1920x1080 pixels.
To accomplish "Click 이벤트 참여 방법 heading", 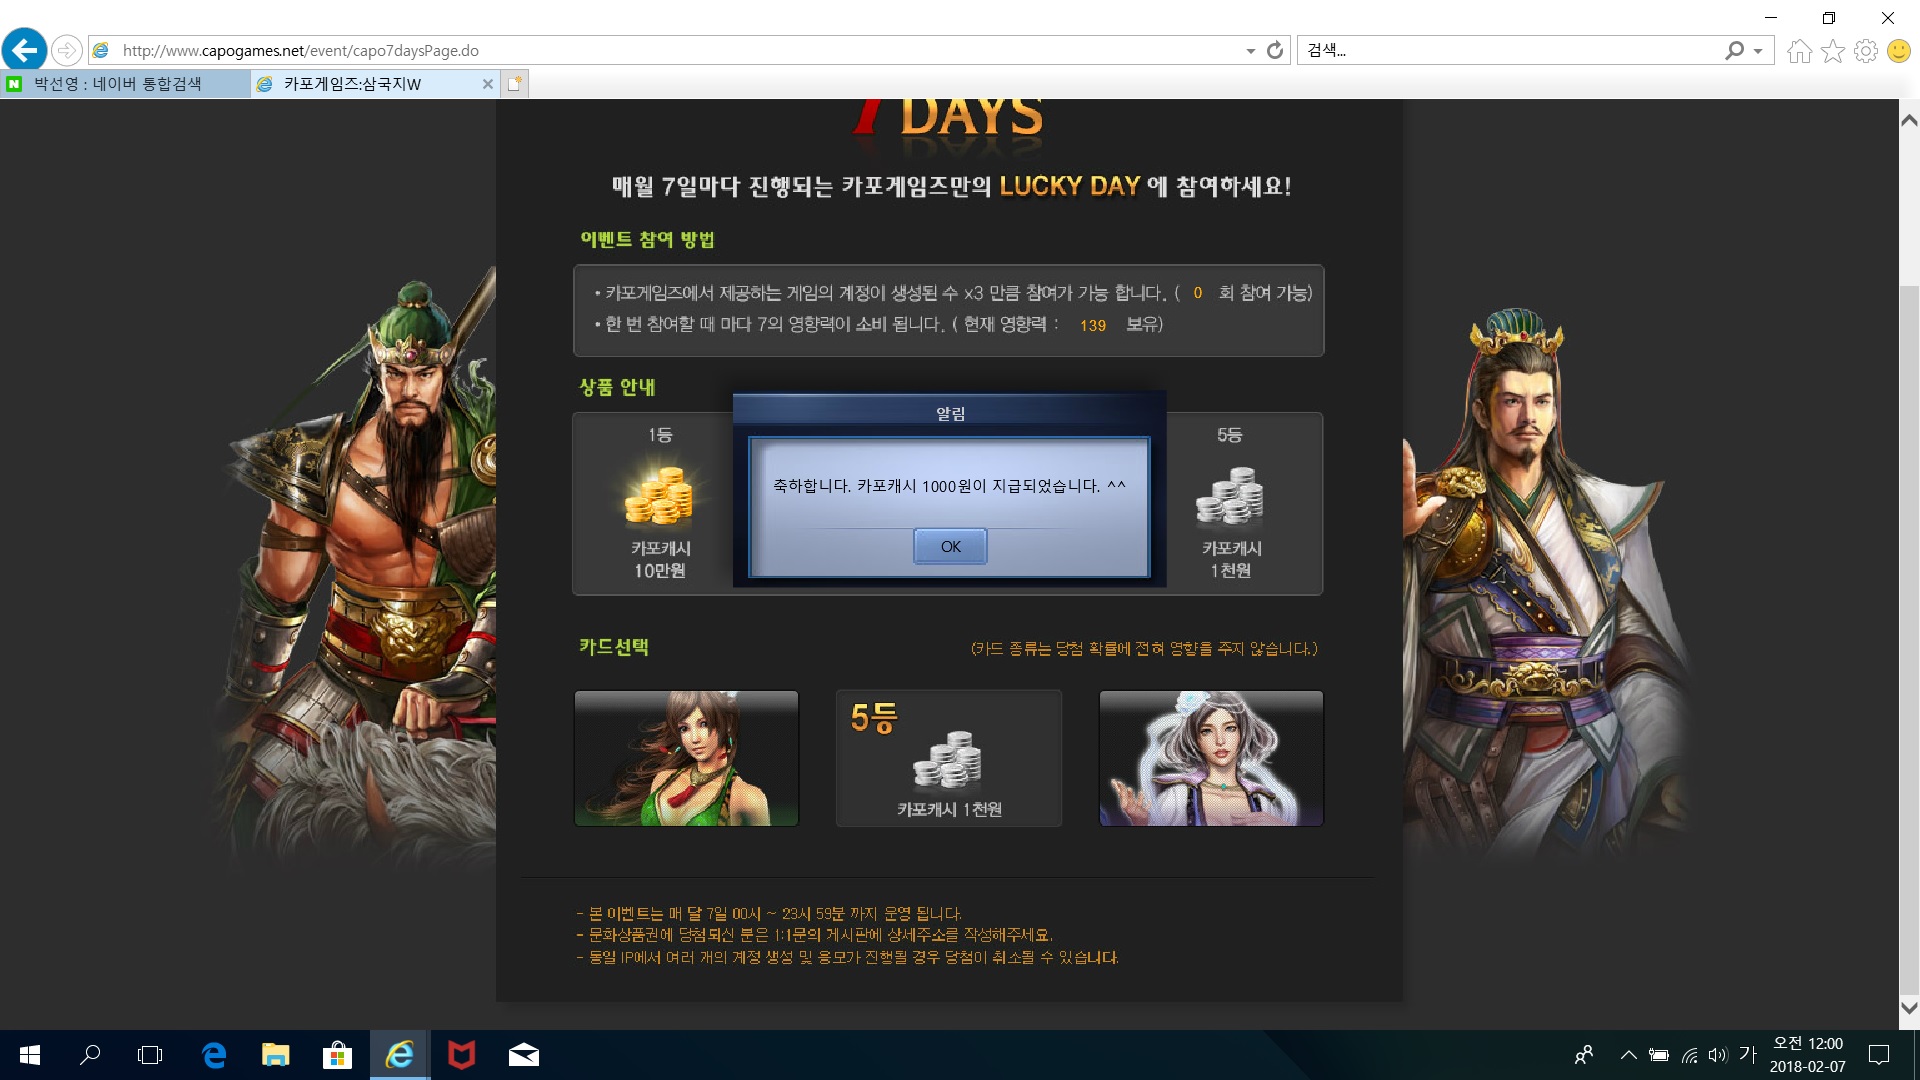I will coord(647,239).
